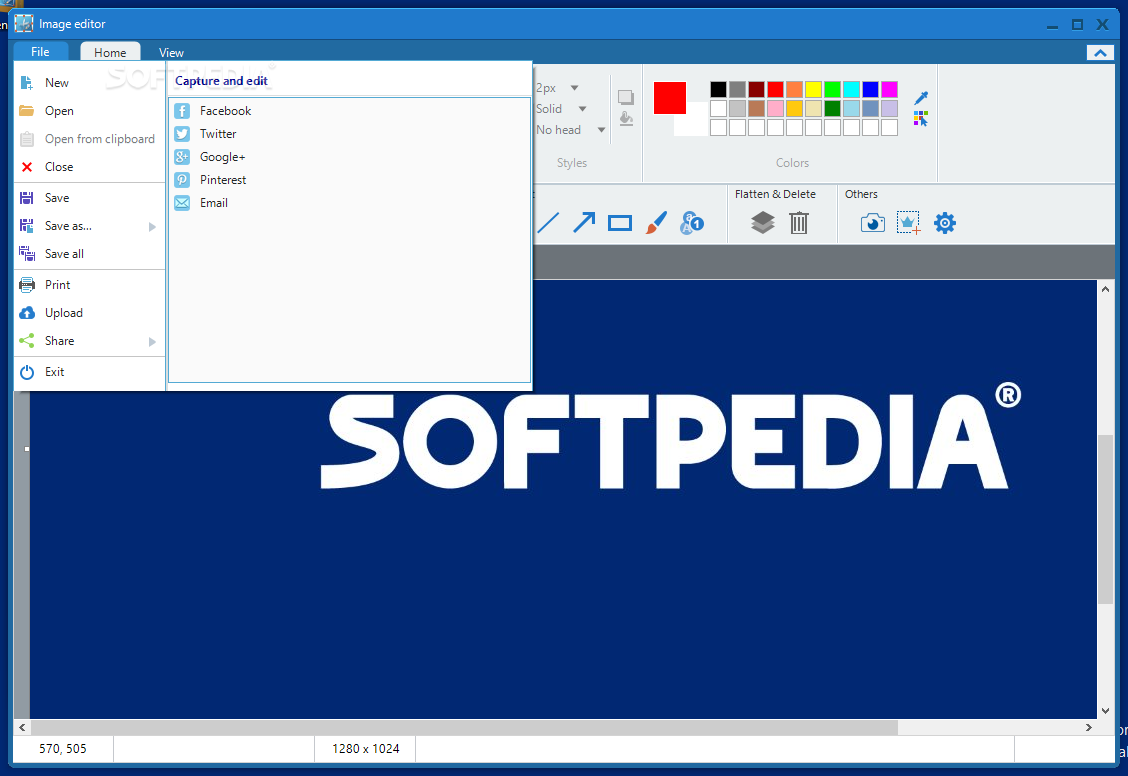The width and height of the screenshot is (1128, 776).
Task: Choose Open from clipboard menu entry
Action: [x=89, y=139]
